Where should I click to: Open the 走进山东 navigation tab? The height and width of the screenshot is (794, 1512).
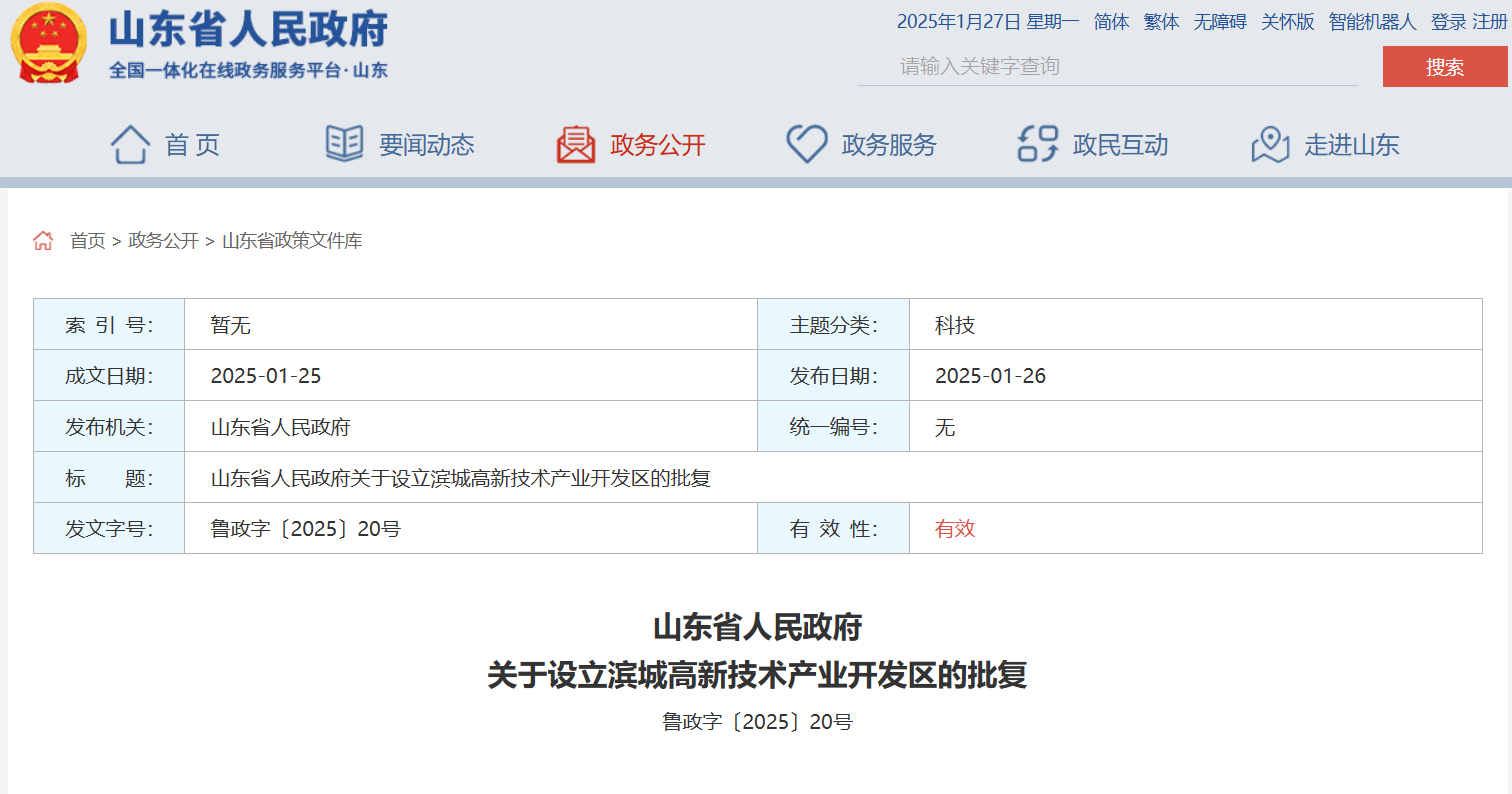click(1352, 145)
